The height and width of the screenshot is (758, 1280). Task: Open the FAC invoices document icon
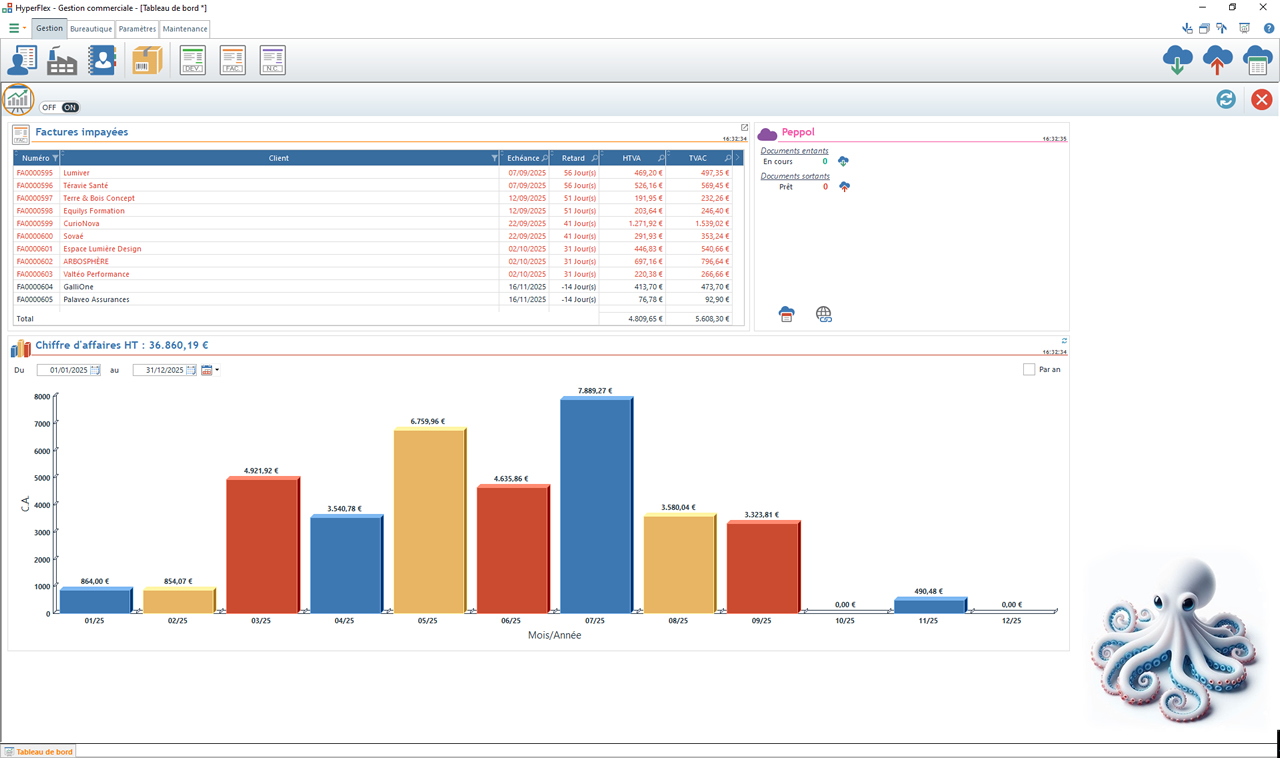pos(232,60)
